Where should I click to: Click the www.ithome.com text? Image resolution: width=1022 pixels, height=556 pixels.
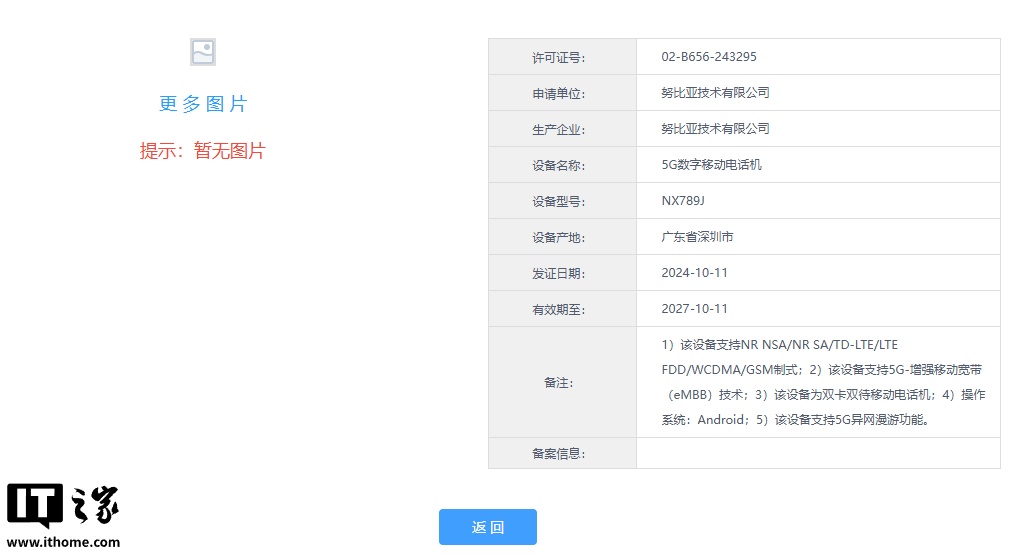[x=63, y=542]
